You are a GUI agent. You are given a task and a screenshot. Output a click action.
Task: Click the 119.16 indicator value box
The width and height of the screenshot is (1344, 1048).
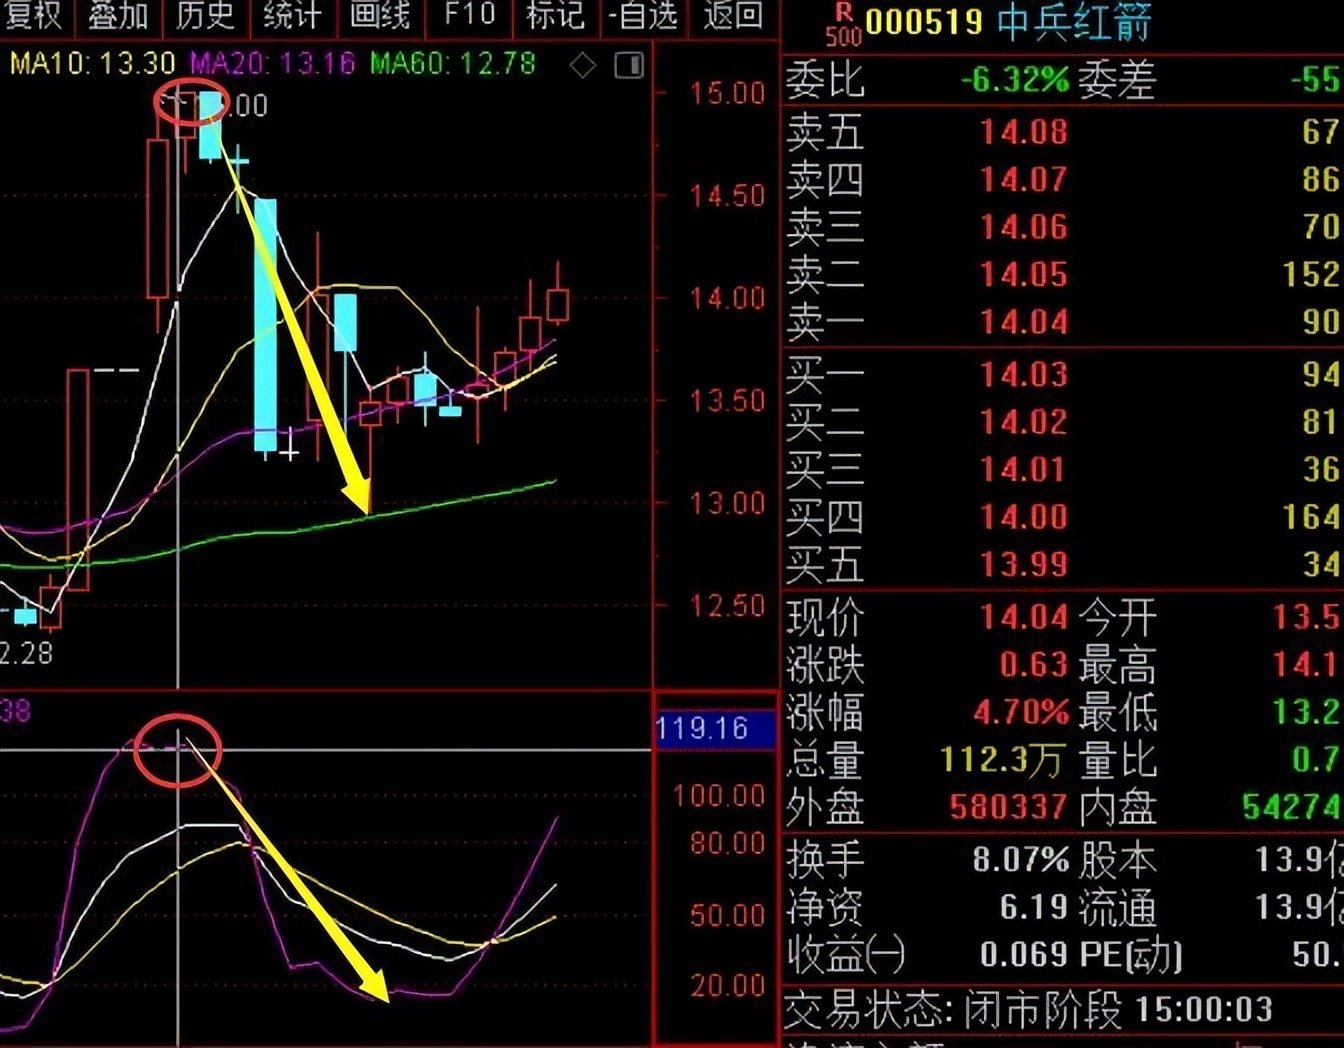tap(716, 729)
